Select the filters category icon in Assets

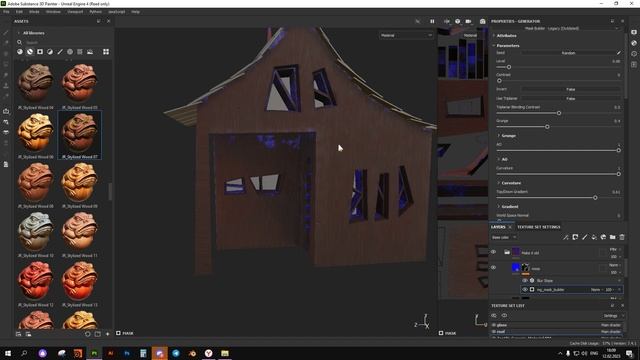pos(50,52)
